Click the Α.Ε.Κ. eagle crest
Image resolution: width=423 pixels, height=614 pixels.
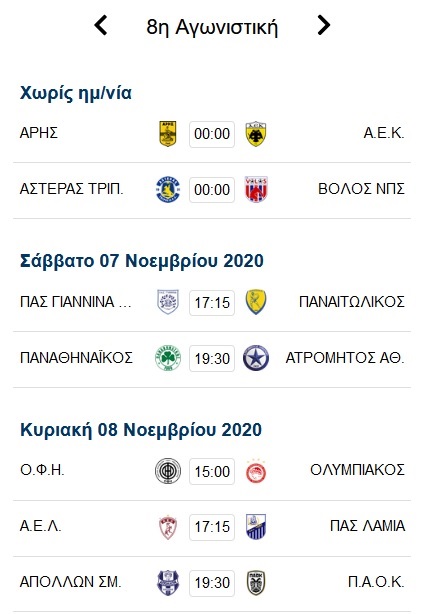pyautogui.click(x=256, y=134)
